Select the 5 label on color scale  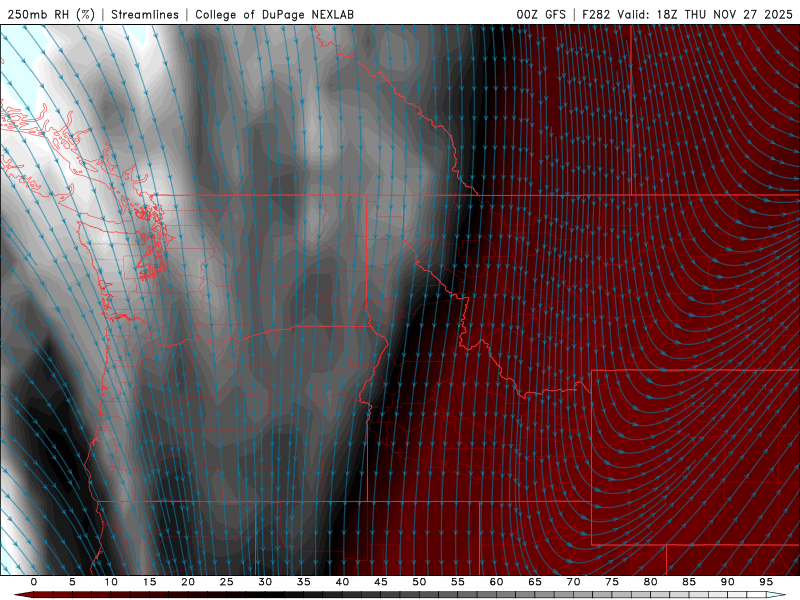pyautogui.click(x=72, y=582)
